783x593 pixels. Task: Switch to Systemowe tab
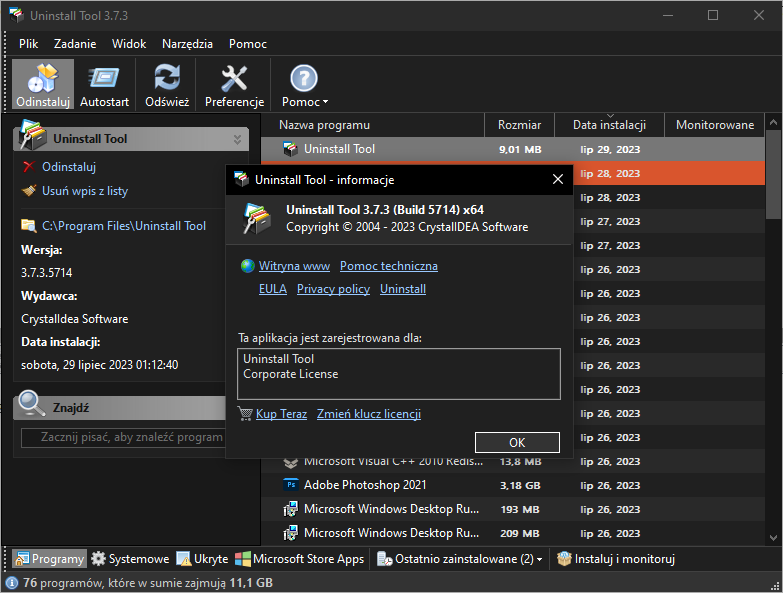pos(130,559)
